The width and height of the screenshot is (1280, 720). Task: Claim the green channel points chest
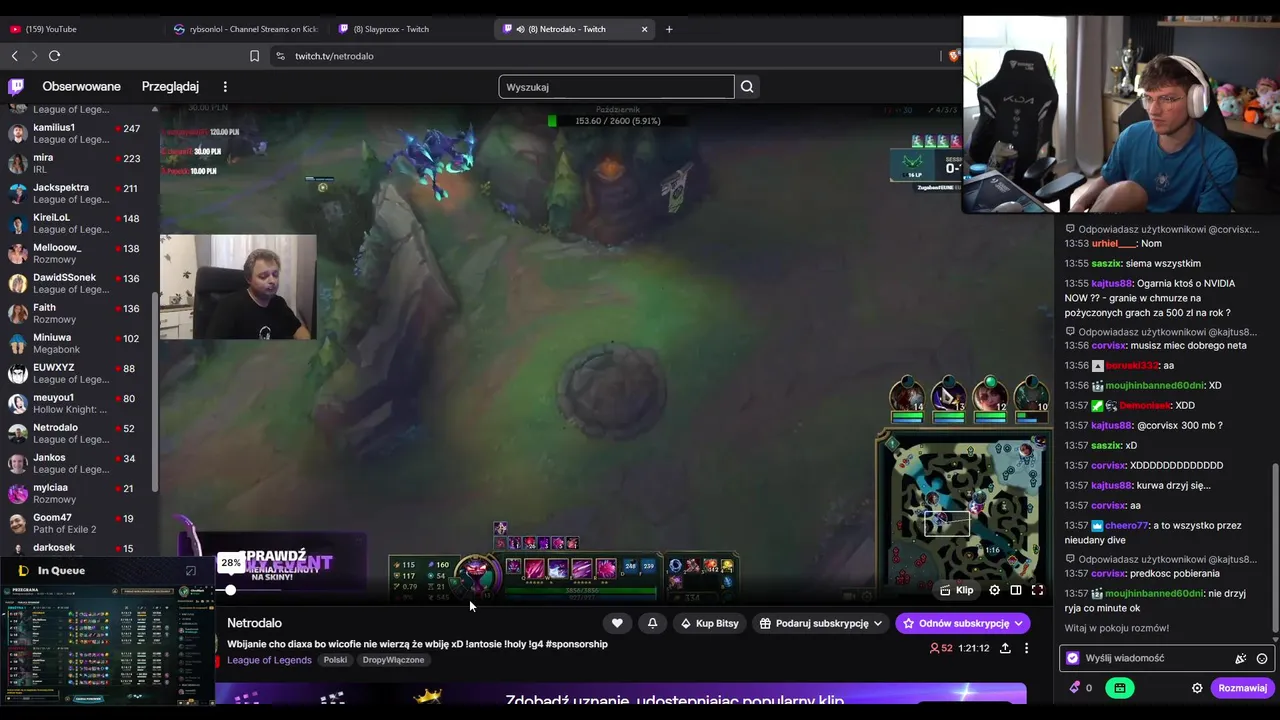click(1120, 688)
